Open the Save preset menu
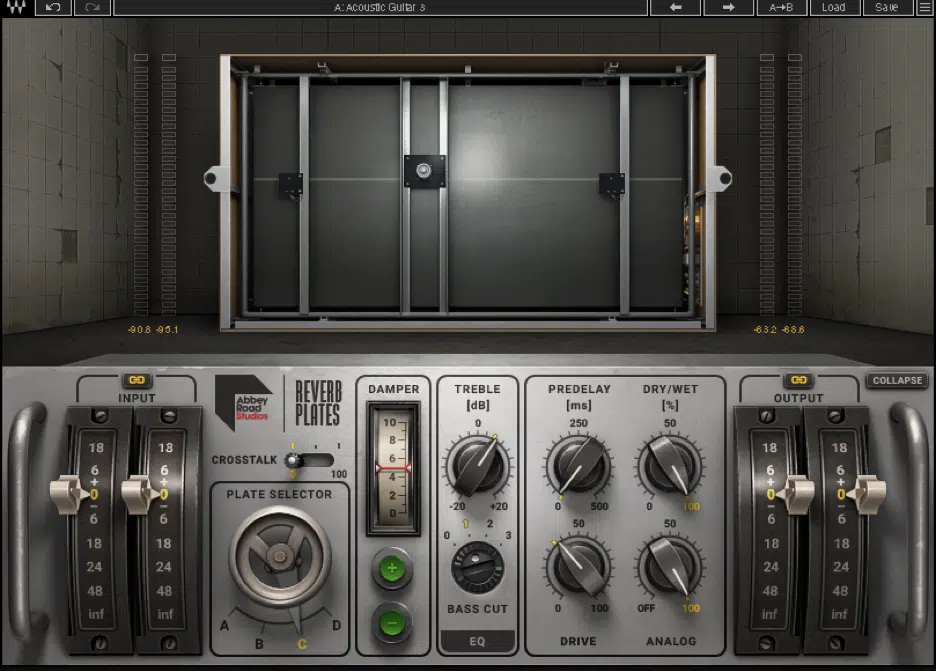The height and width of the screenshot is (672, 936). tap(886, 7)
